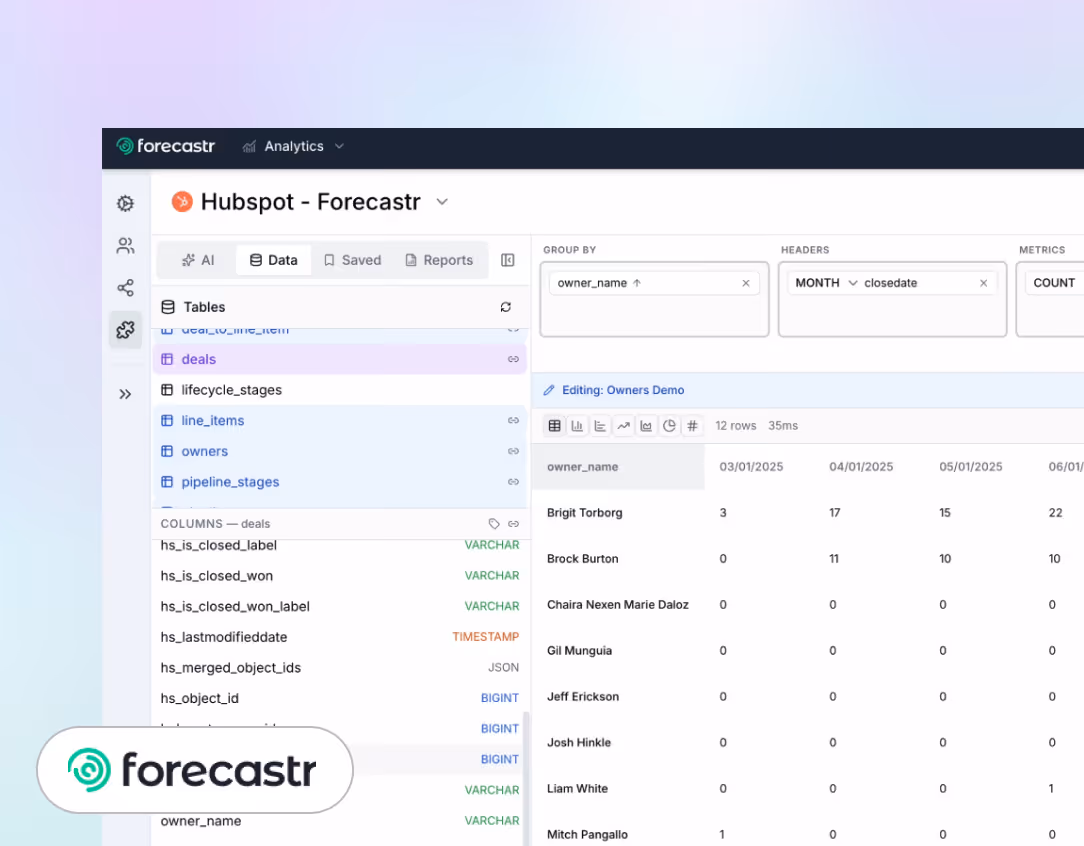
Task: Select the line_items table
Action: (339, 420)
